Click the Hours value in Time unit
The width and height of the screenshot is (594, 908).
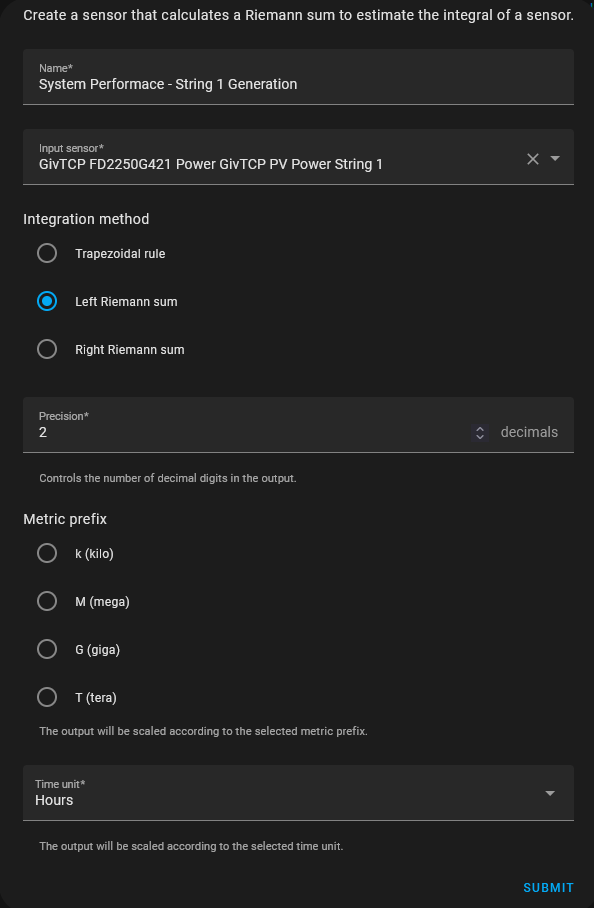54,800
